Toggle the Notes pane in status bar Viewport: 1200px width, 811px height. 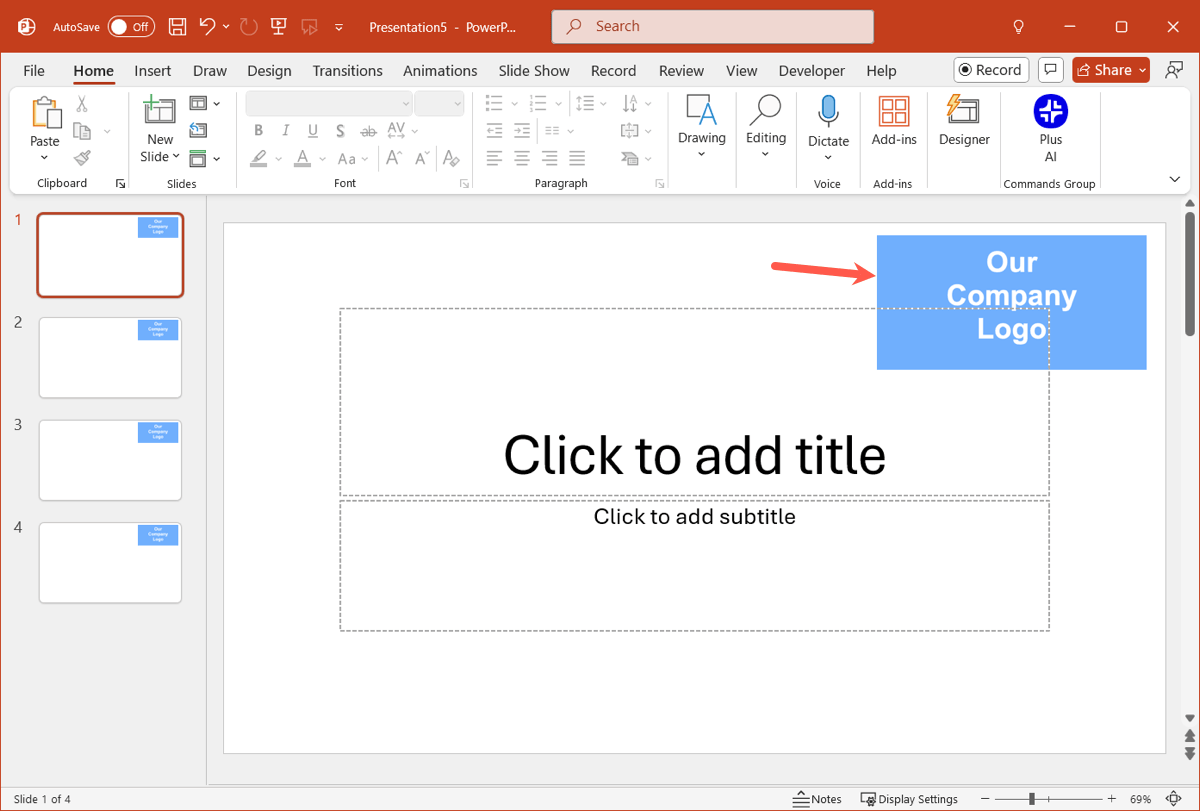point(817,799)
